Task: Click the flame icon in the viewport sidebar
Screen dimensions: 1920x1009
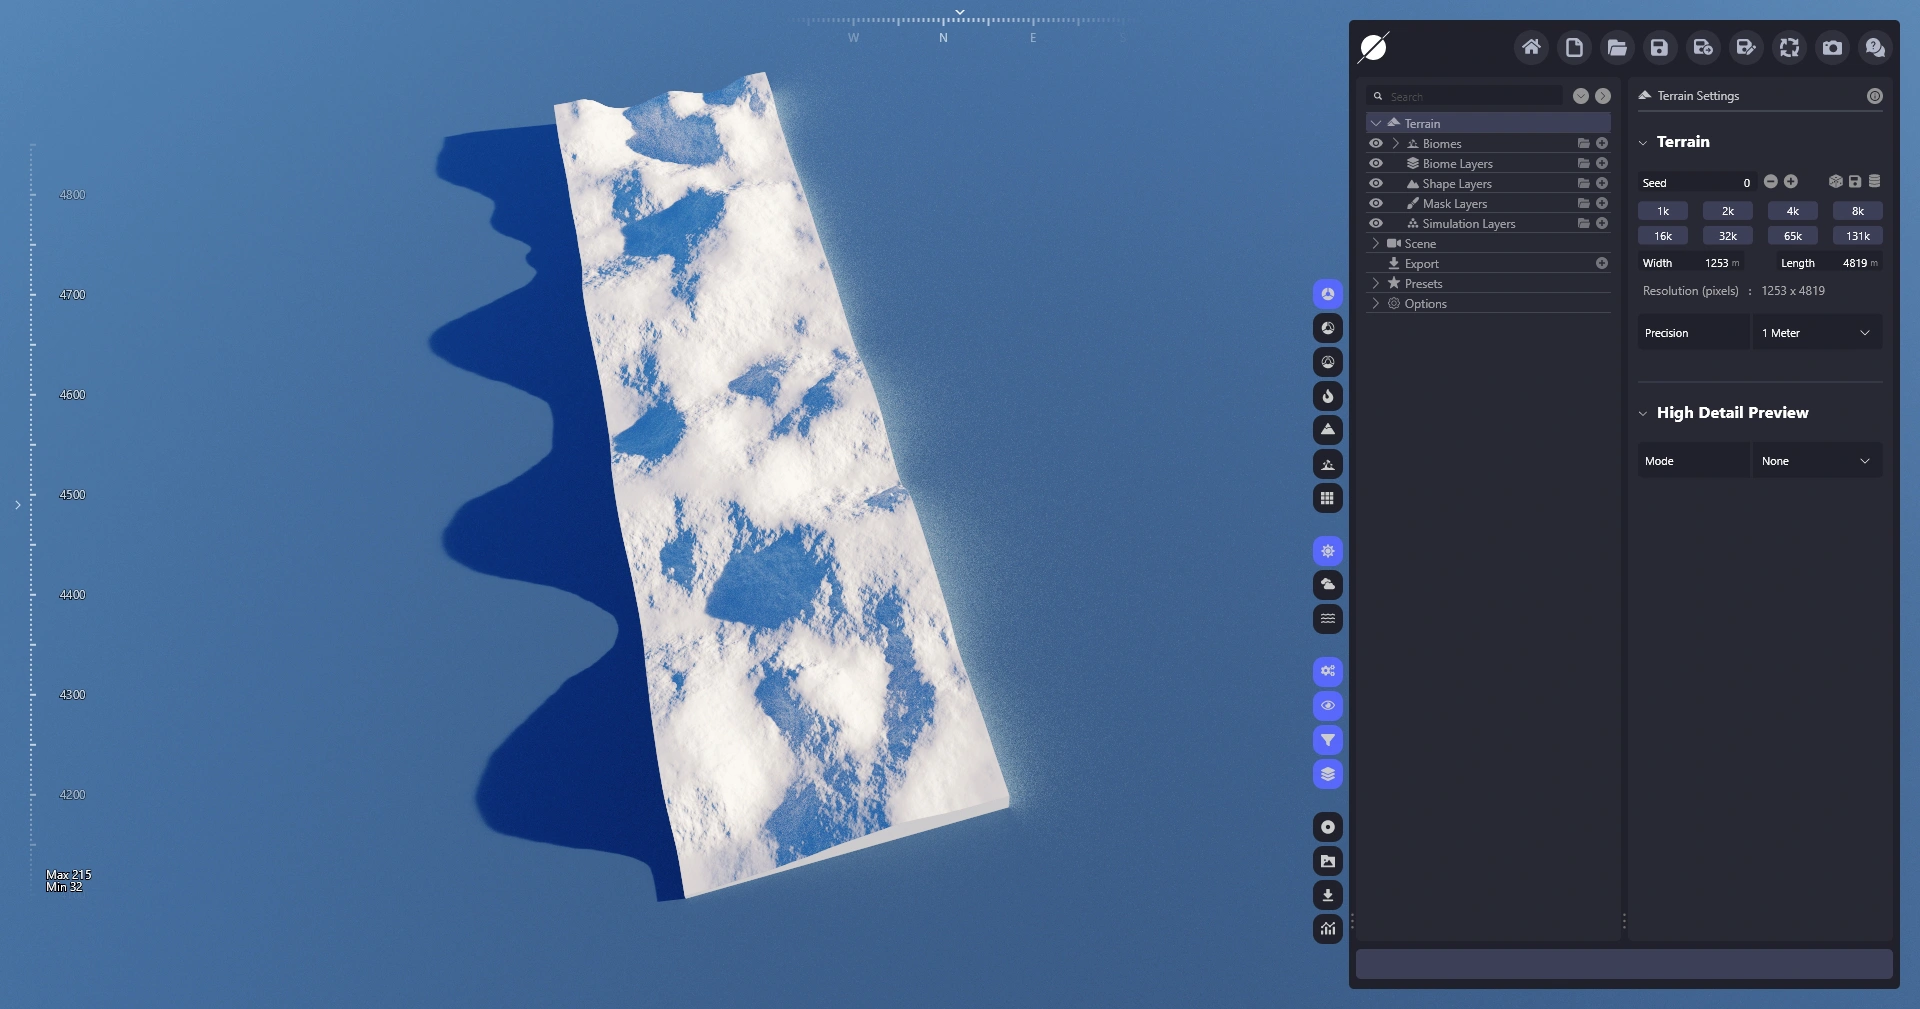Action: [1328, 396]
